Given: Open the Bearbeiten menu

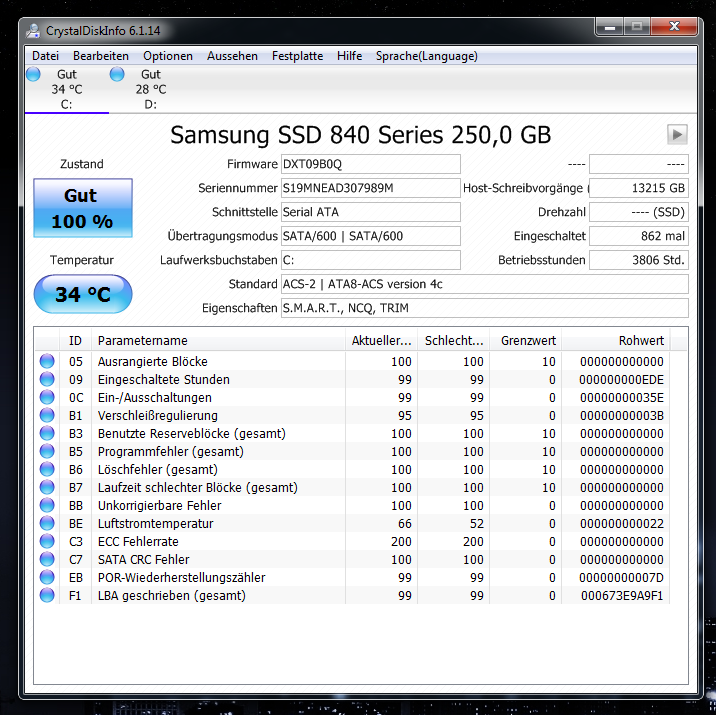Looking at the screenshot, I should [x=101, y=56].
